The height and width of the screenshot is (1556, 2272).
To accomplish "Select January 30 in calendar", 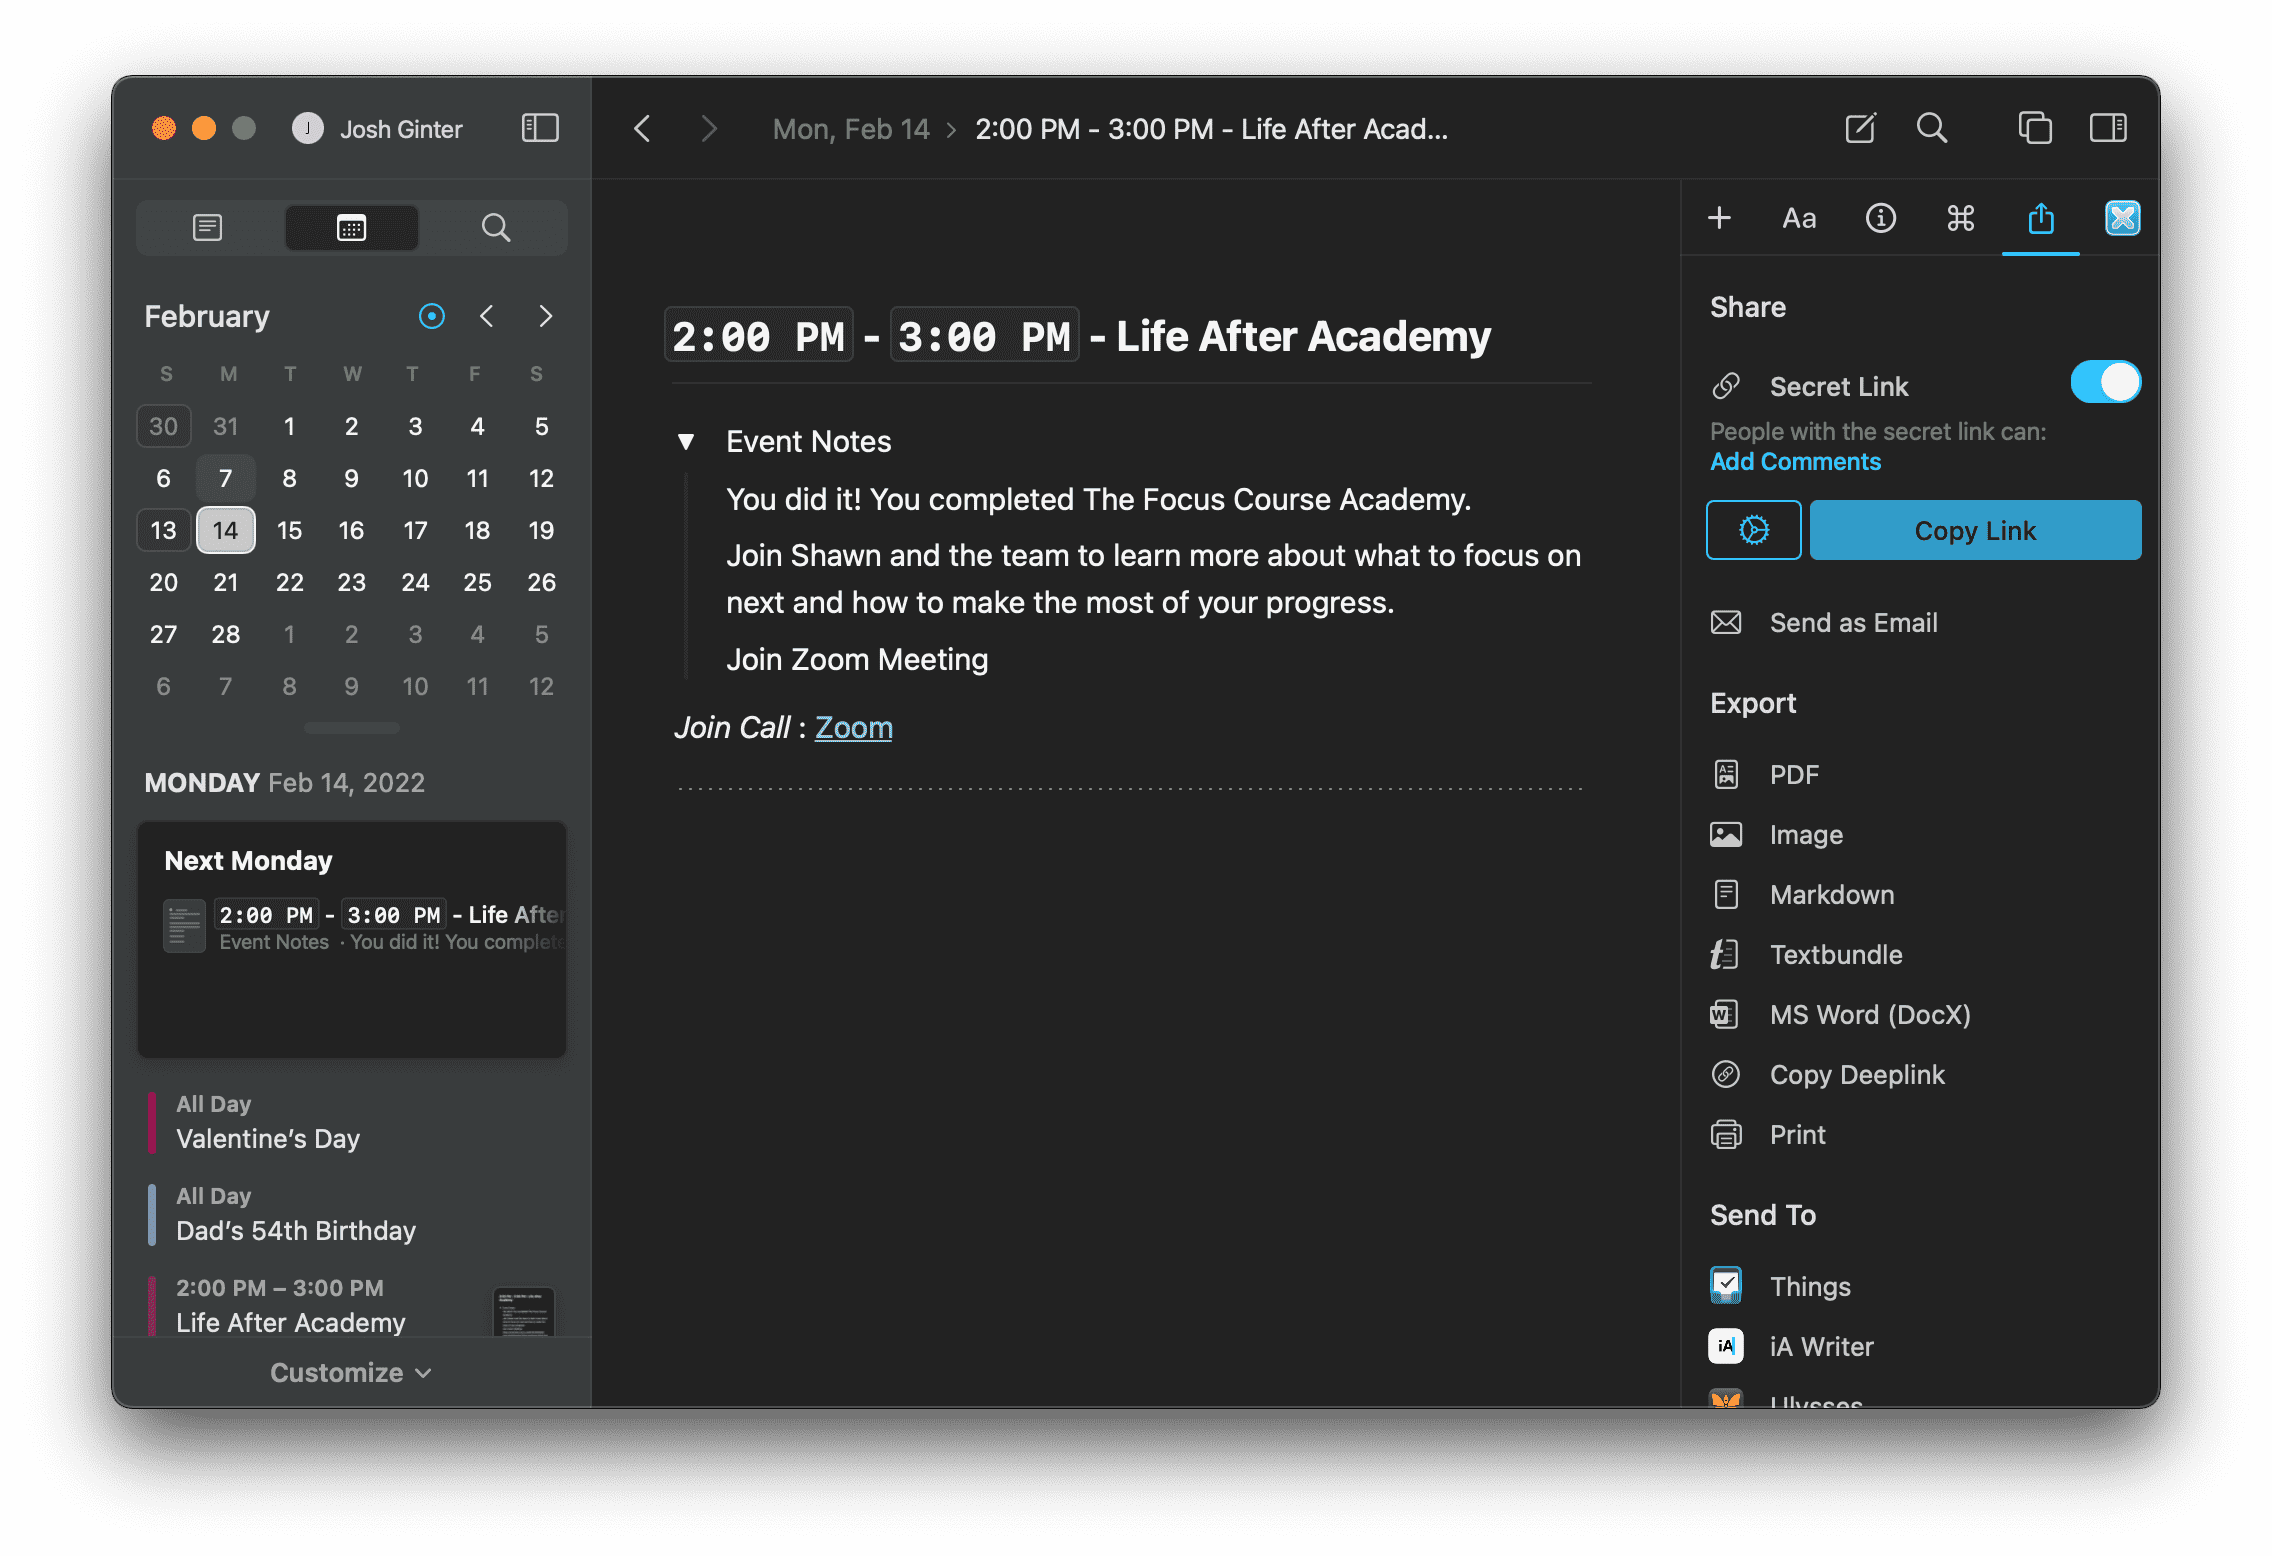I will point(163,426).
